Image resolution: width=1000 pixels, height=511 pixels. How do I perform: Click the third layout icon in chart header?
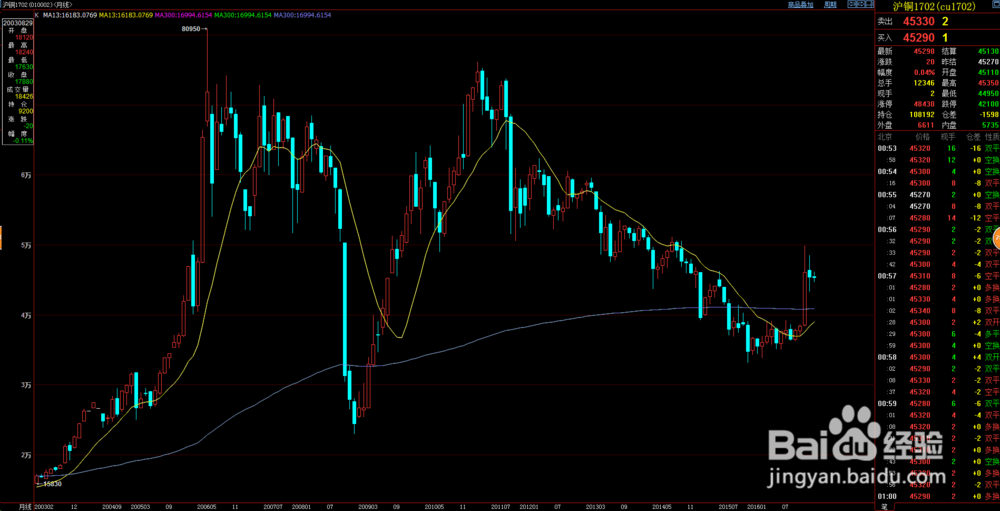(869, 4)
